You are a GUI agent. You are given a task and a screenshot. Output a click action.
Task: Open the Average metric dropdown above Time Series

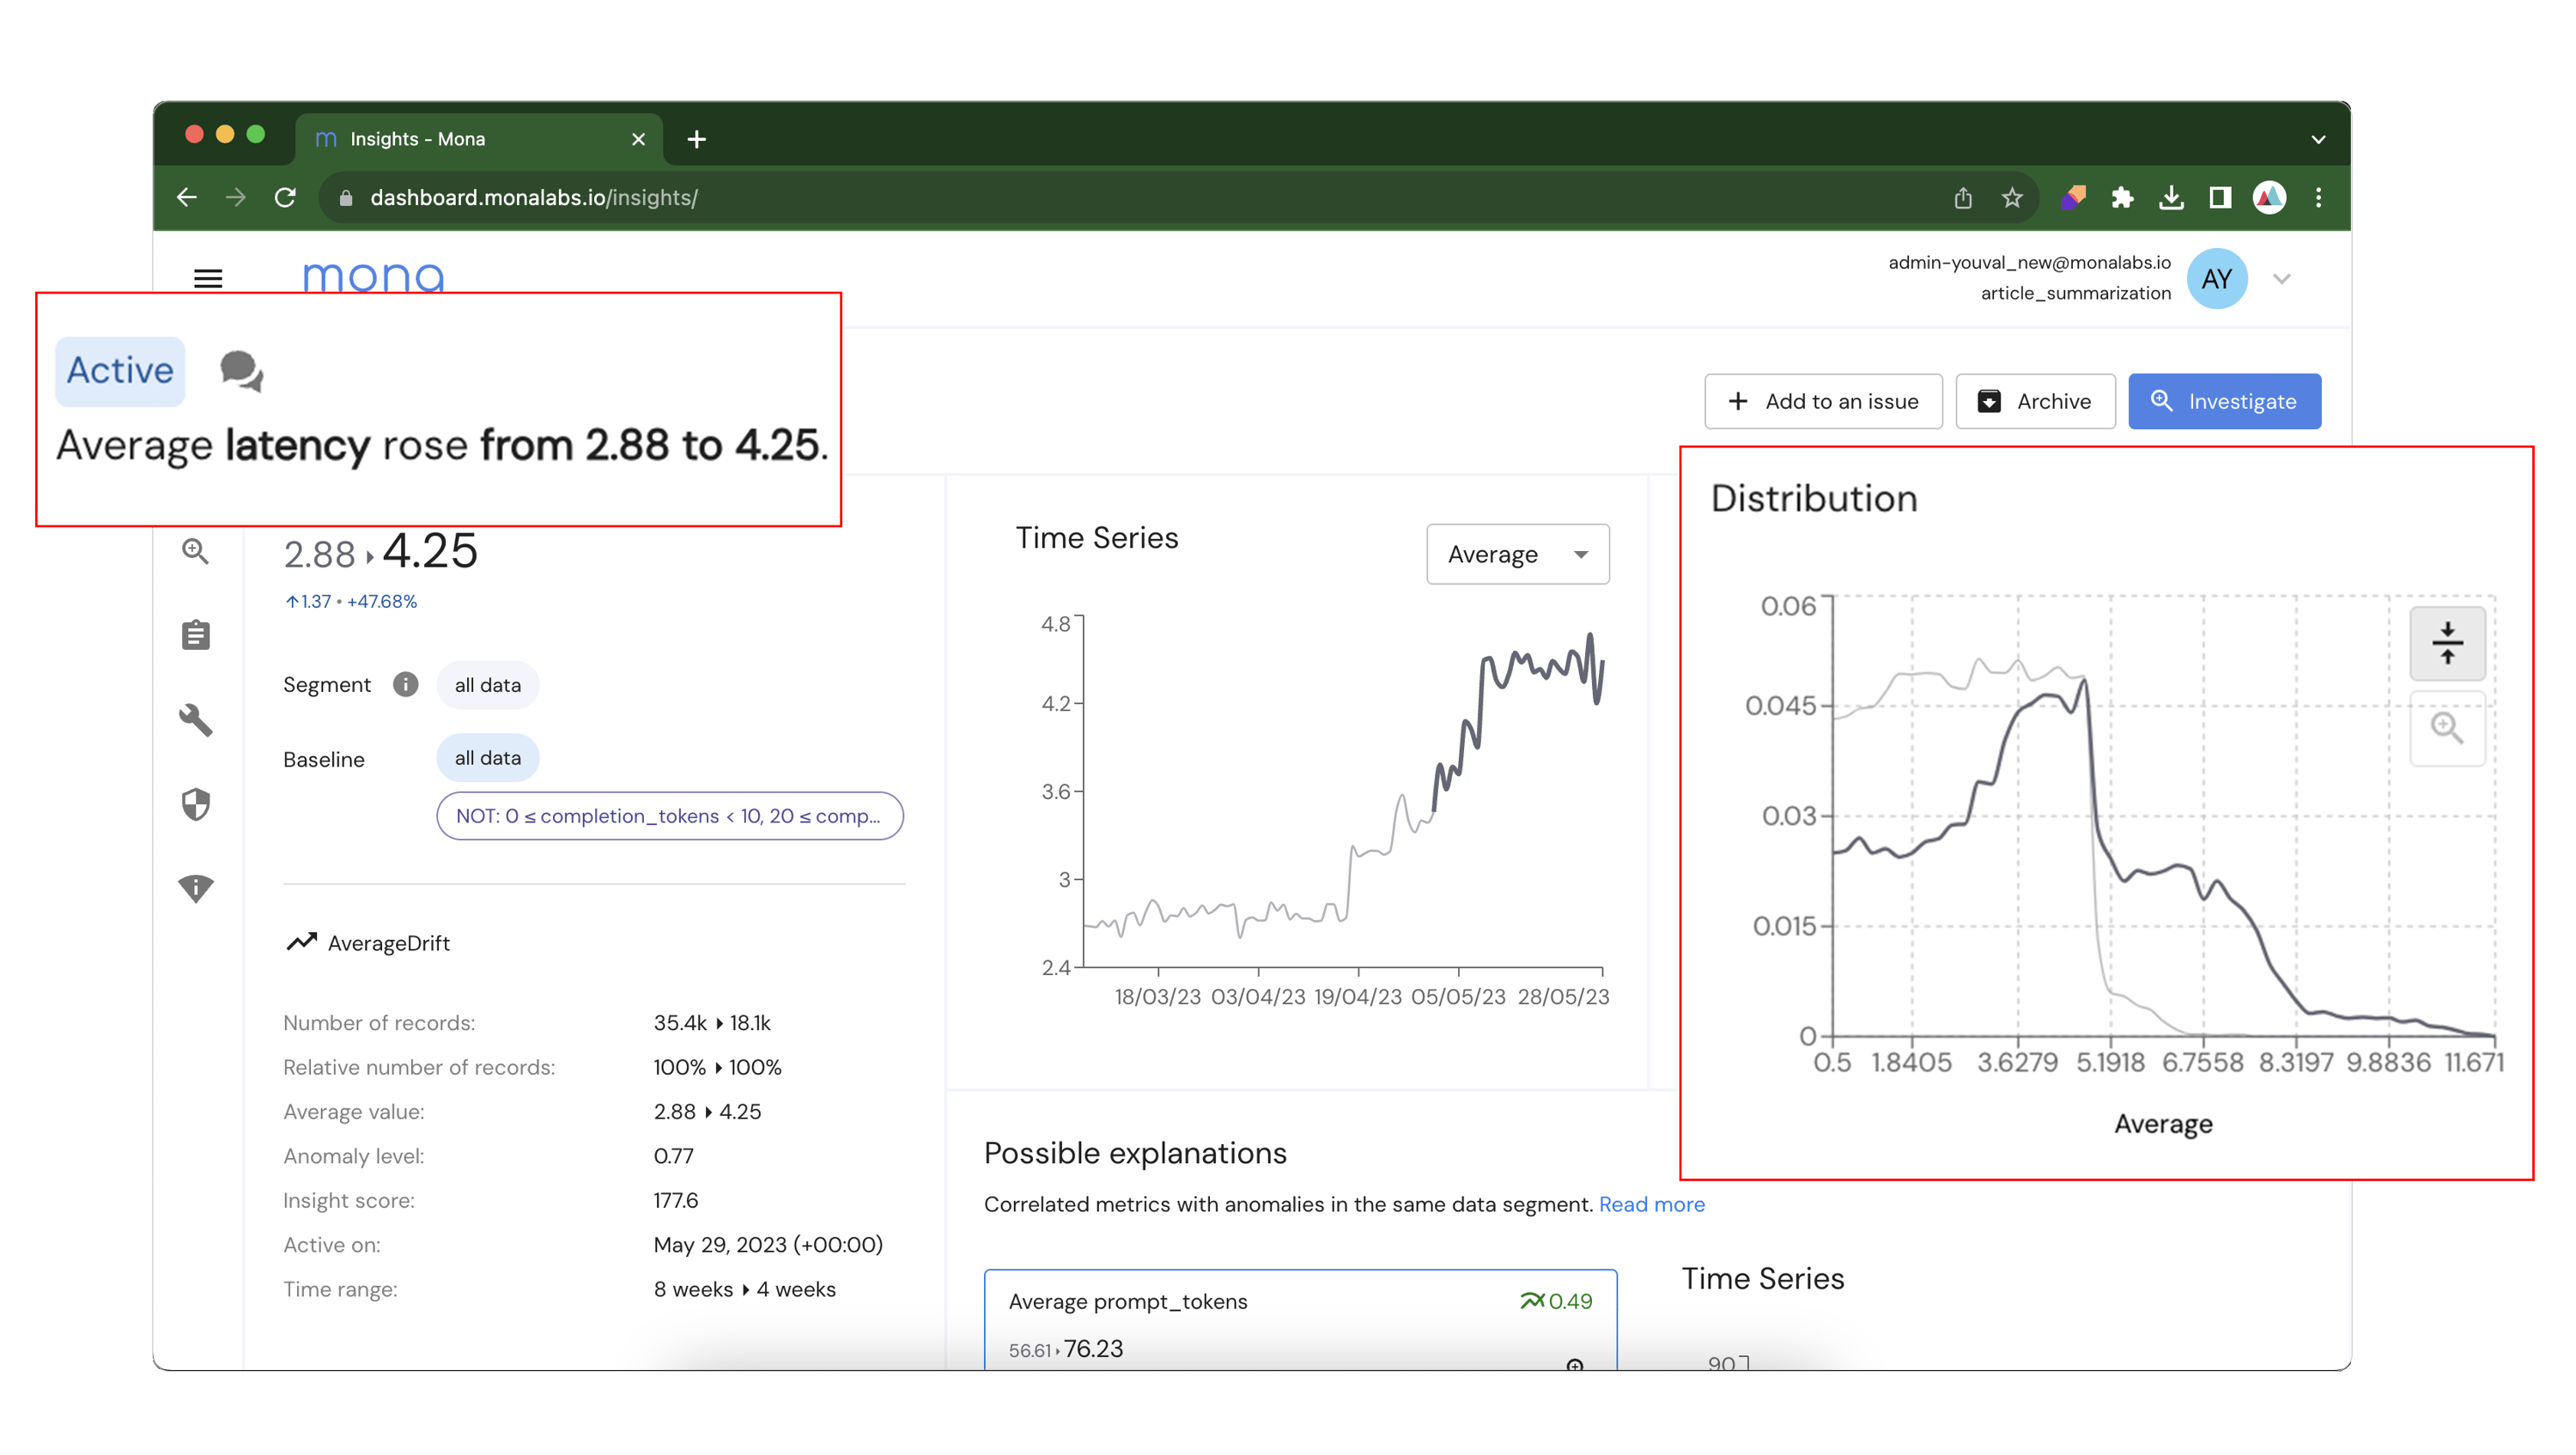coord(1516,554)
